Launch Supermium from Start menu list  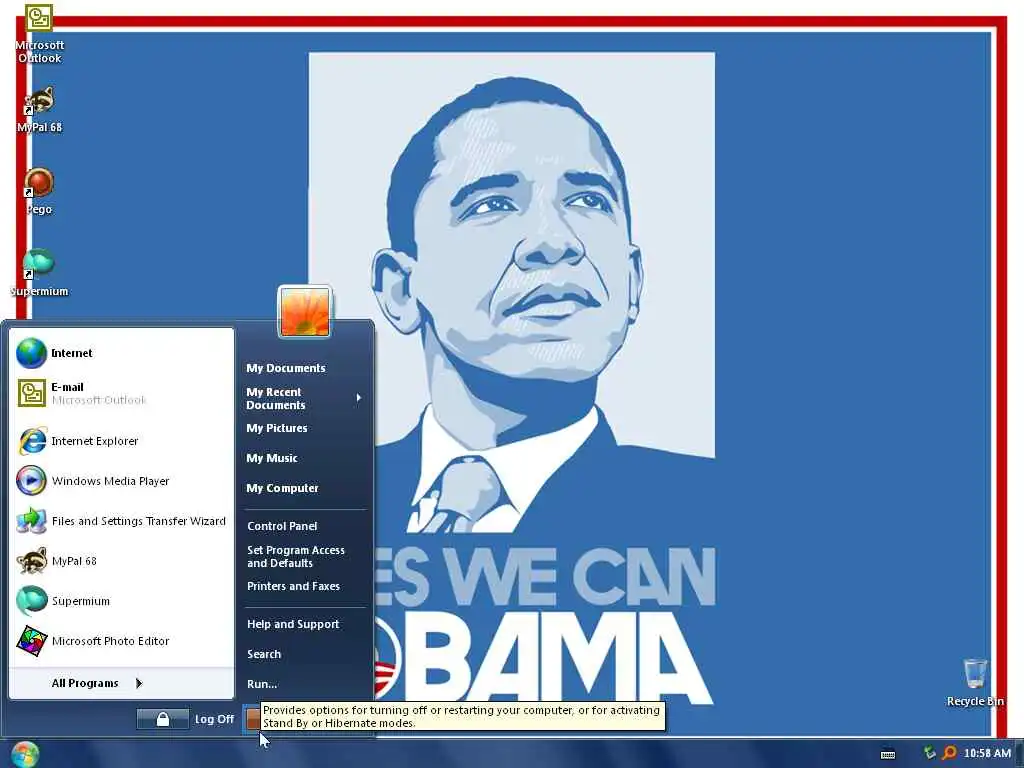(x=121, y=601)
